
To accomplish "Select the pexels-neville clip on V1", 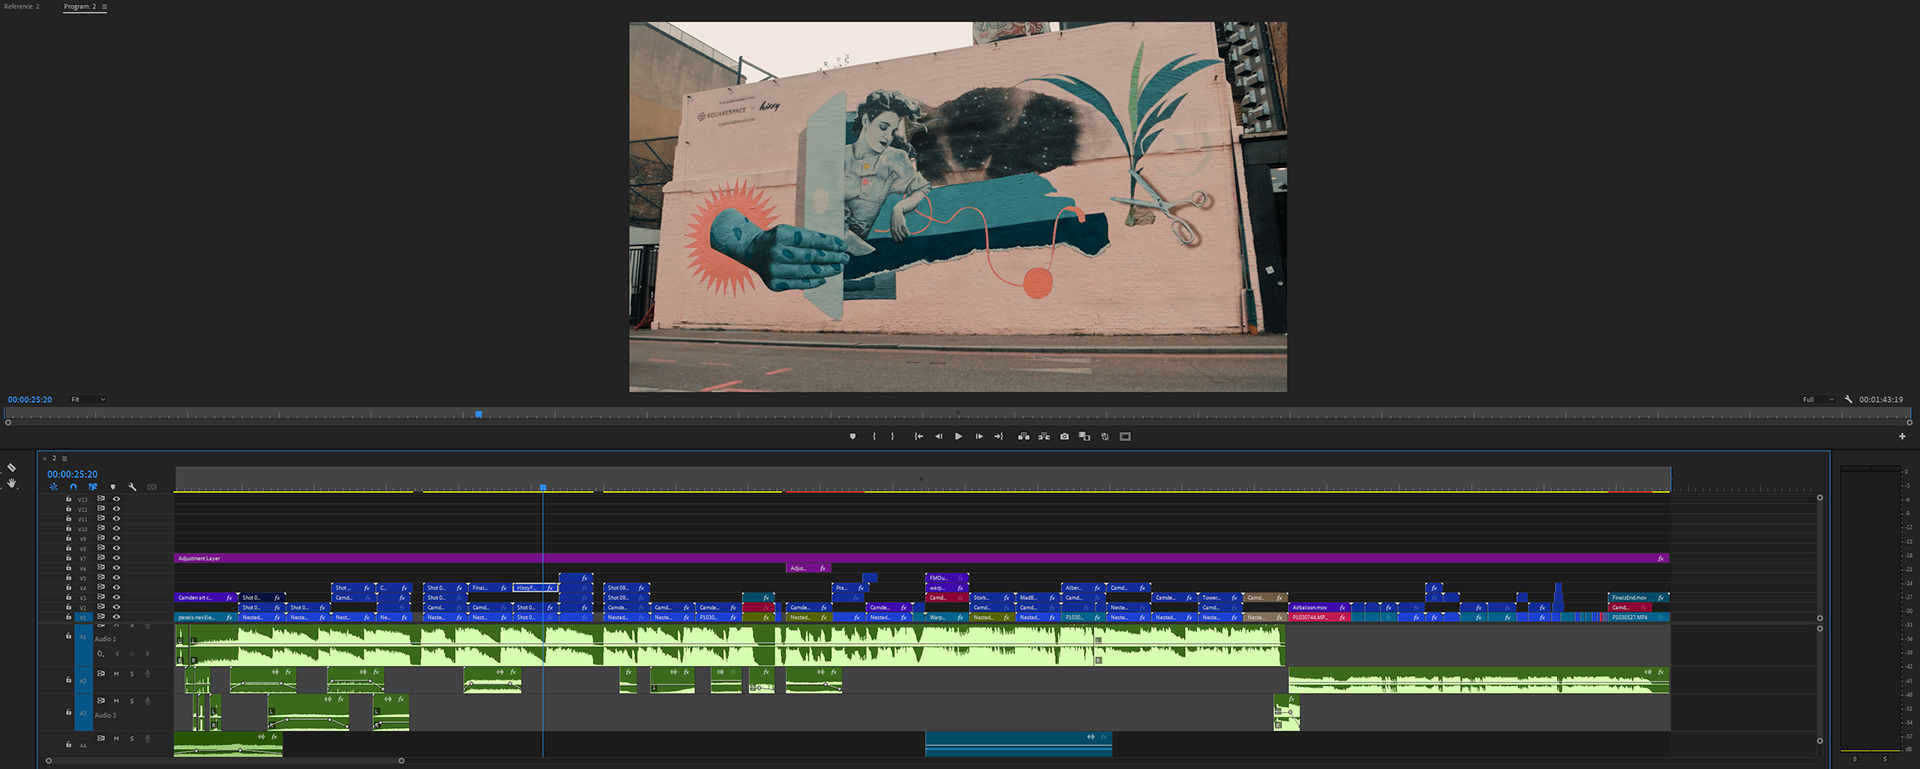I will [206, 617].
